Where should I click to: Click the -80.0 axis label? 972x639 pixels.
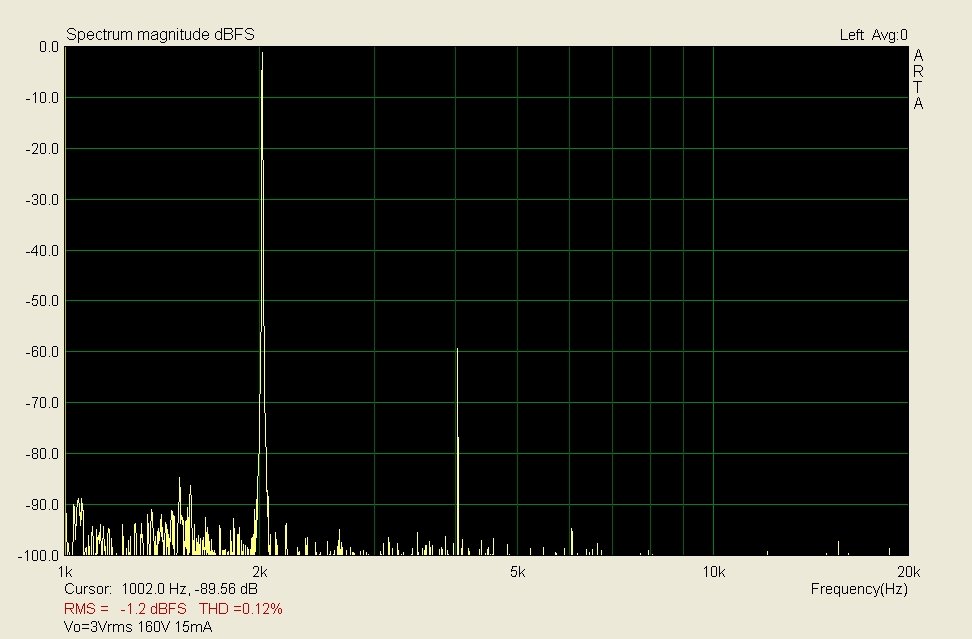point(42,454)
